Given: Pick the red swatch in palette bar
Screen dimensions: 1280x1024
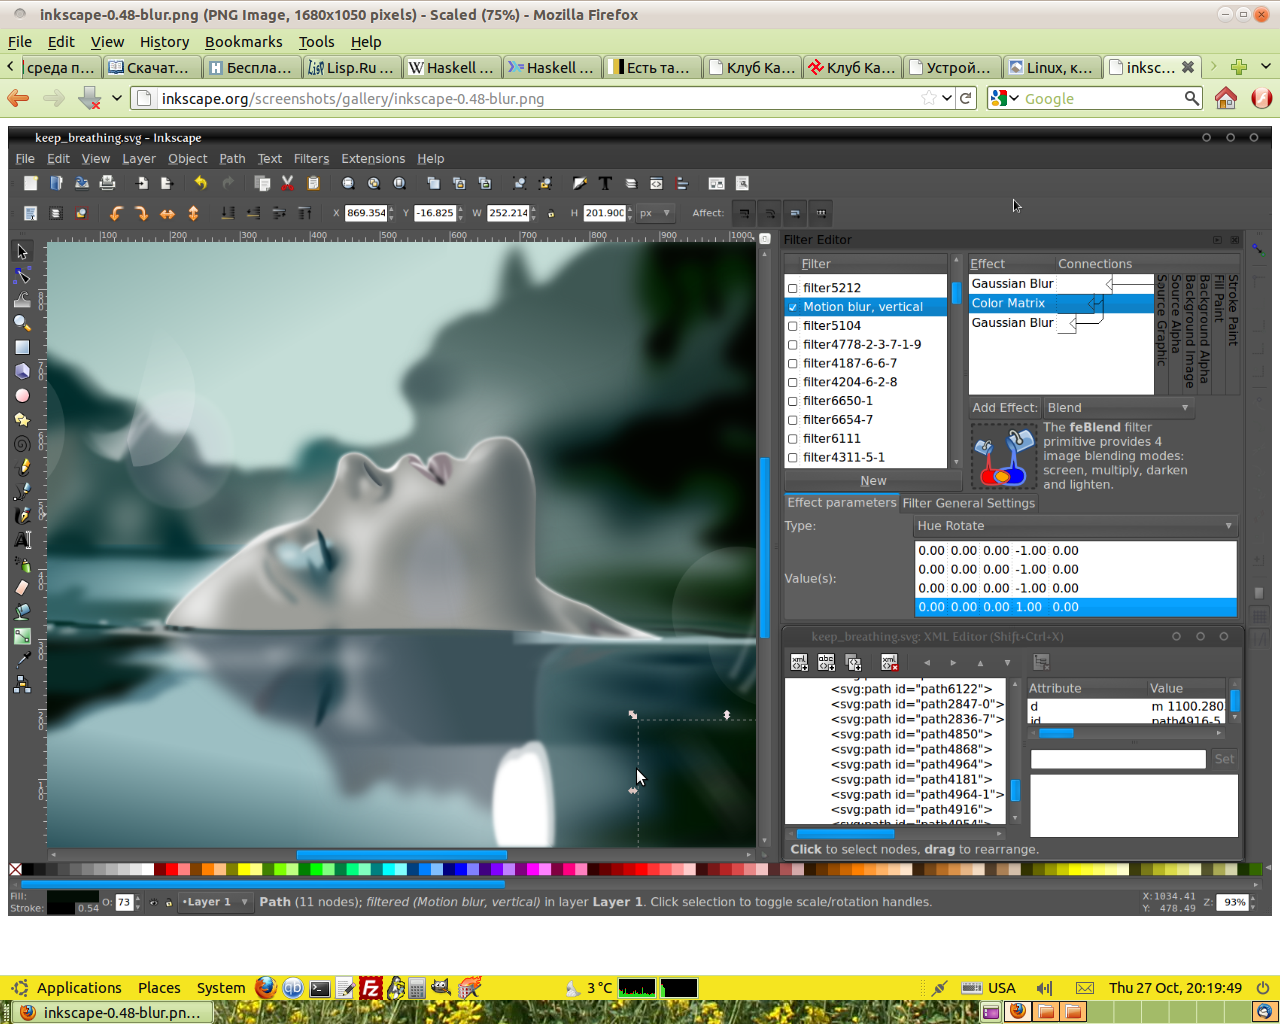Looking at the screenshot, I should [x=172, y=869].
